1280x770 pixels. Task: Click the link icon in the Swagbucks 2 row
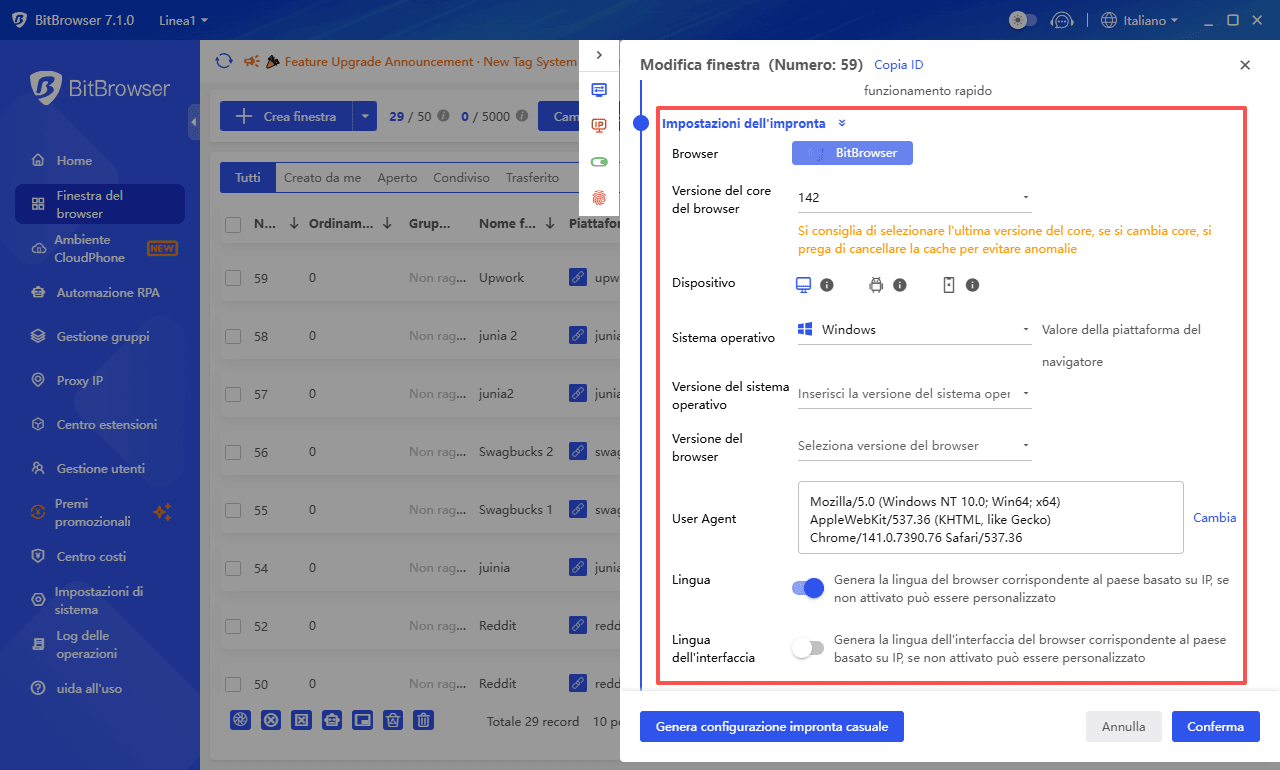pyautogui.click(x=578, y=452)
